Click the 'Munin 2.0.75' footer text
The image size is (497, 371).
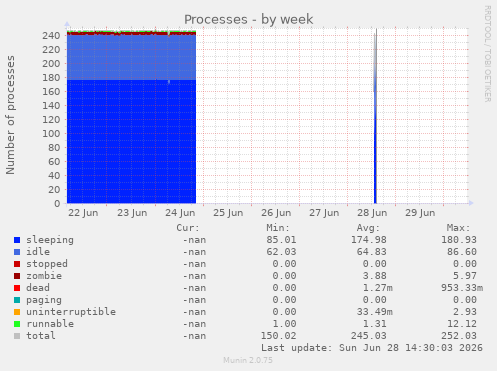(x=248, y=360)
